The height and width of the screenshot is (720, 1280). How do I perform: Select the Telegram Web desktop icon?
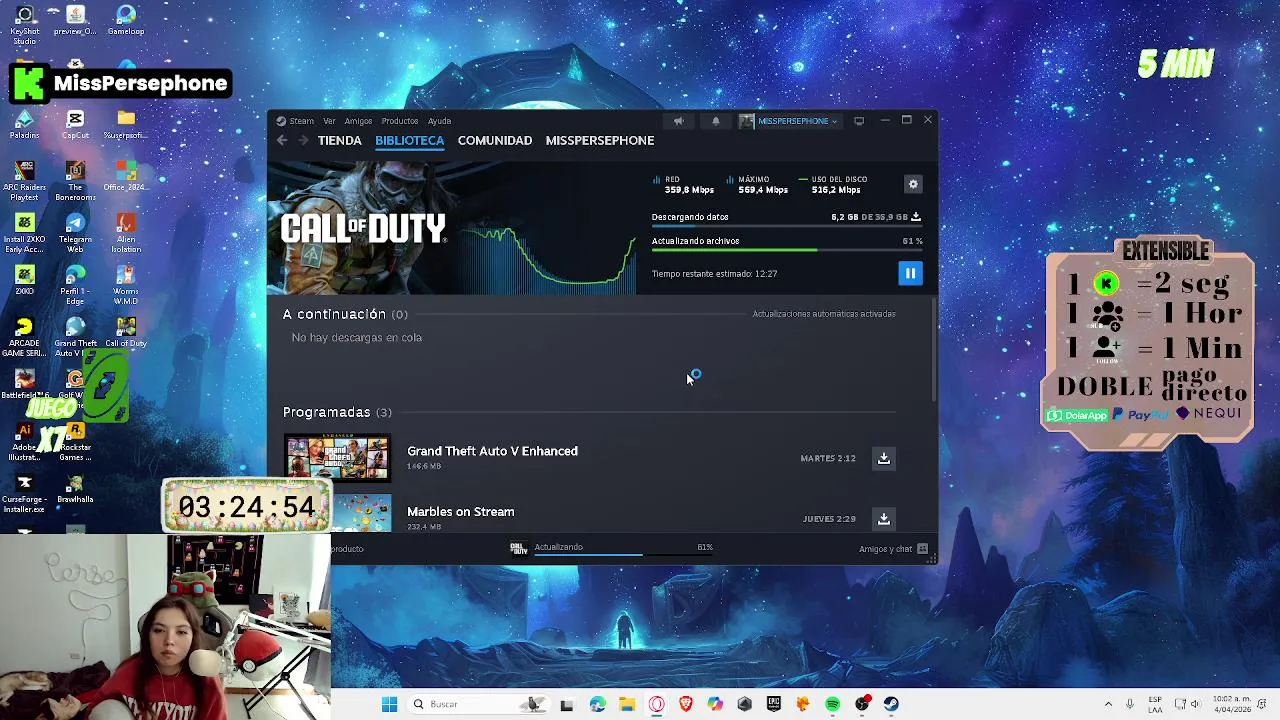(75, 233)
